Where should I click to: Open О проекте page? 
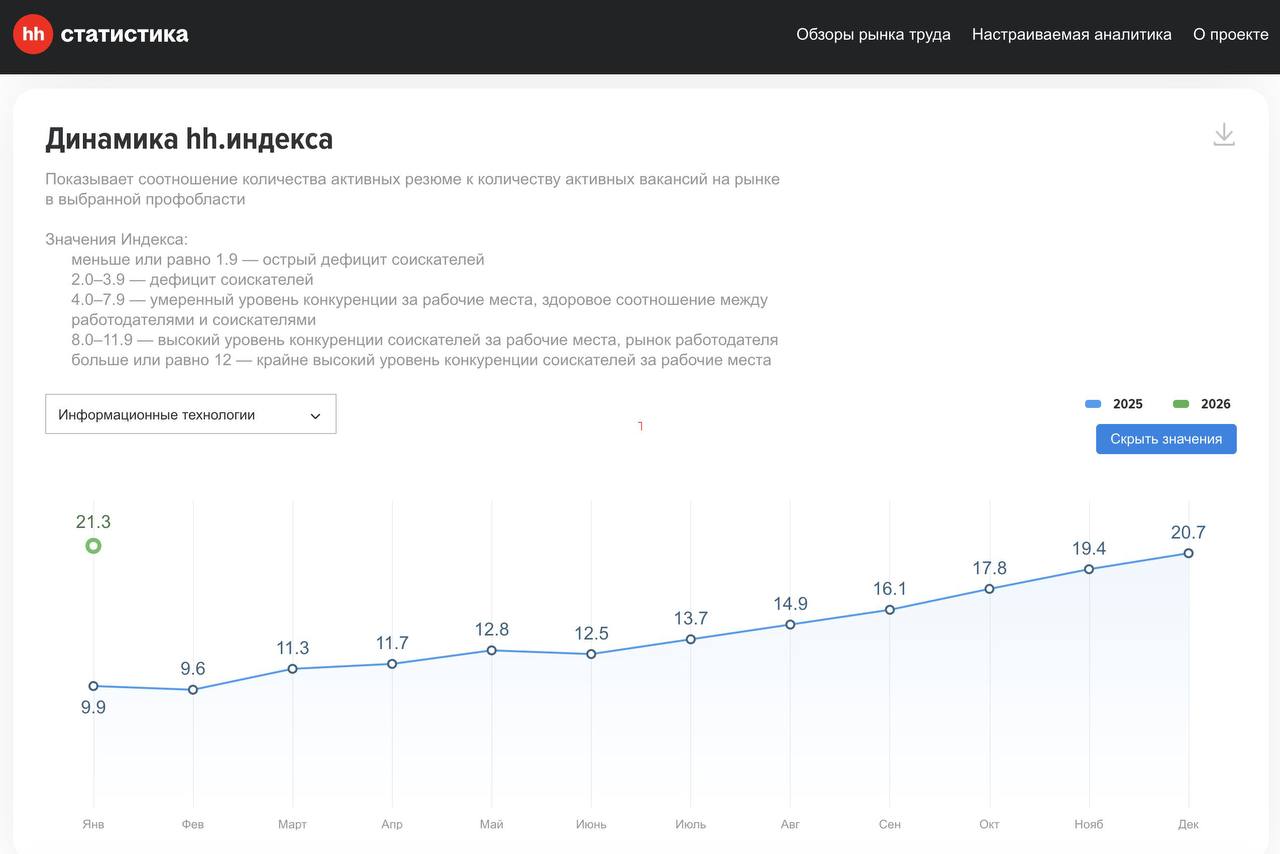[x=1230, y=34]
